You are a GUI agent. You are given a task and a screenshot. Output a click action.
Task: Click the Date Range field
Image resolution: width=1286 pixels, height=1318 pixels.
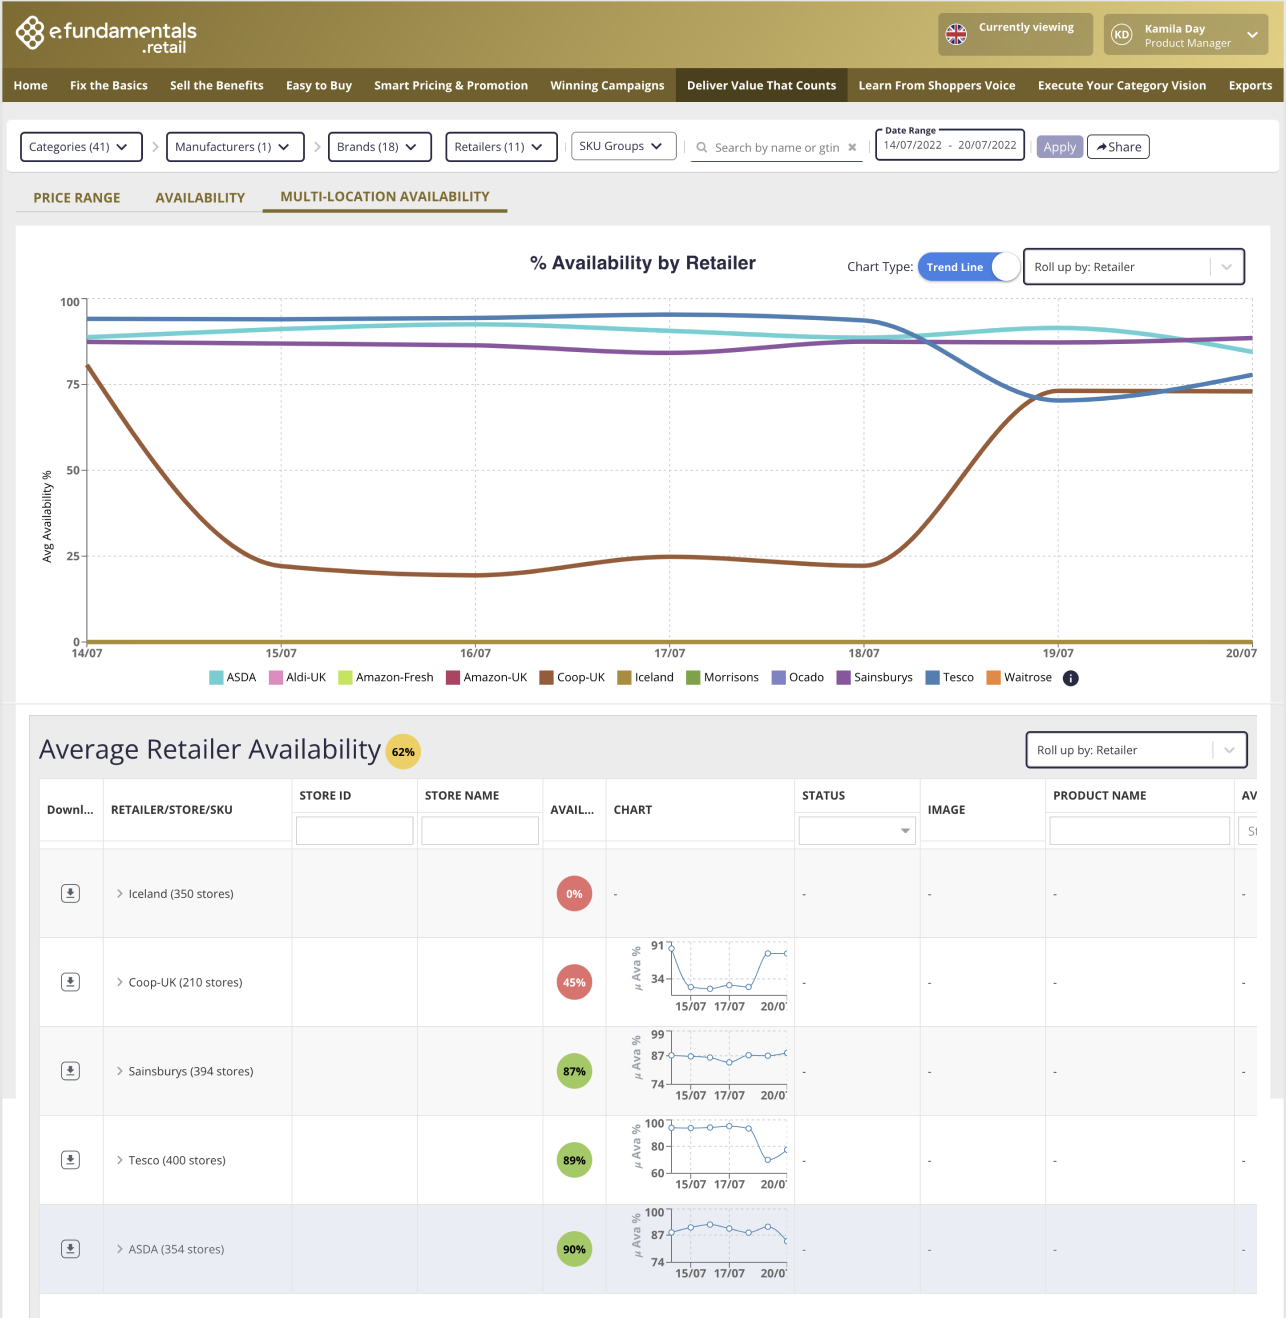click(x=950, y=145)
